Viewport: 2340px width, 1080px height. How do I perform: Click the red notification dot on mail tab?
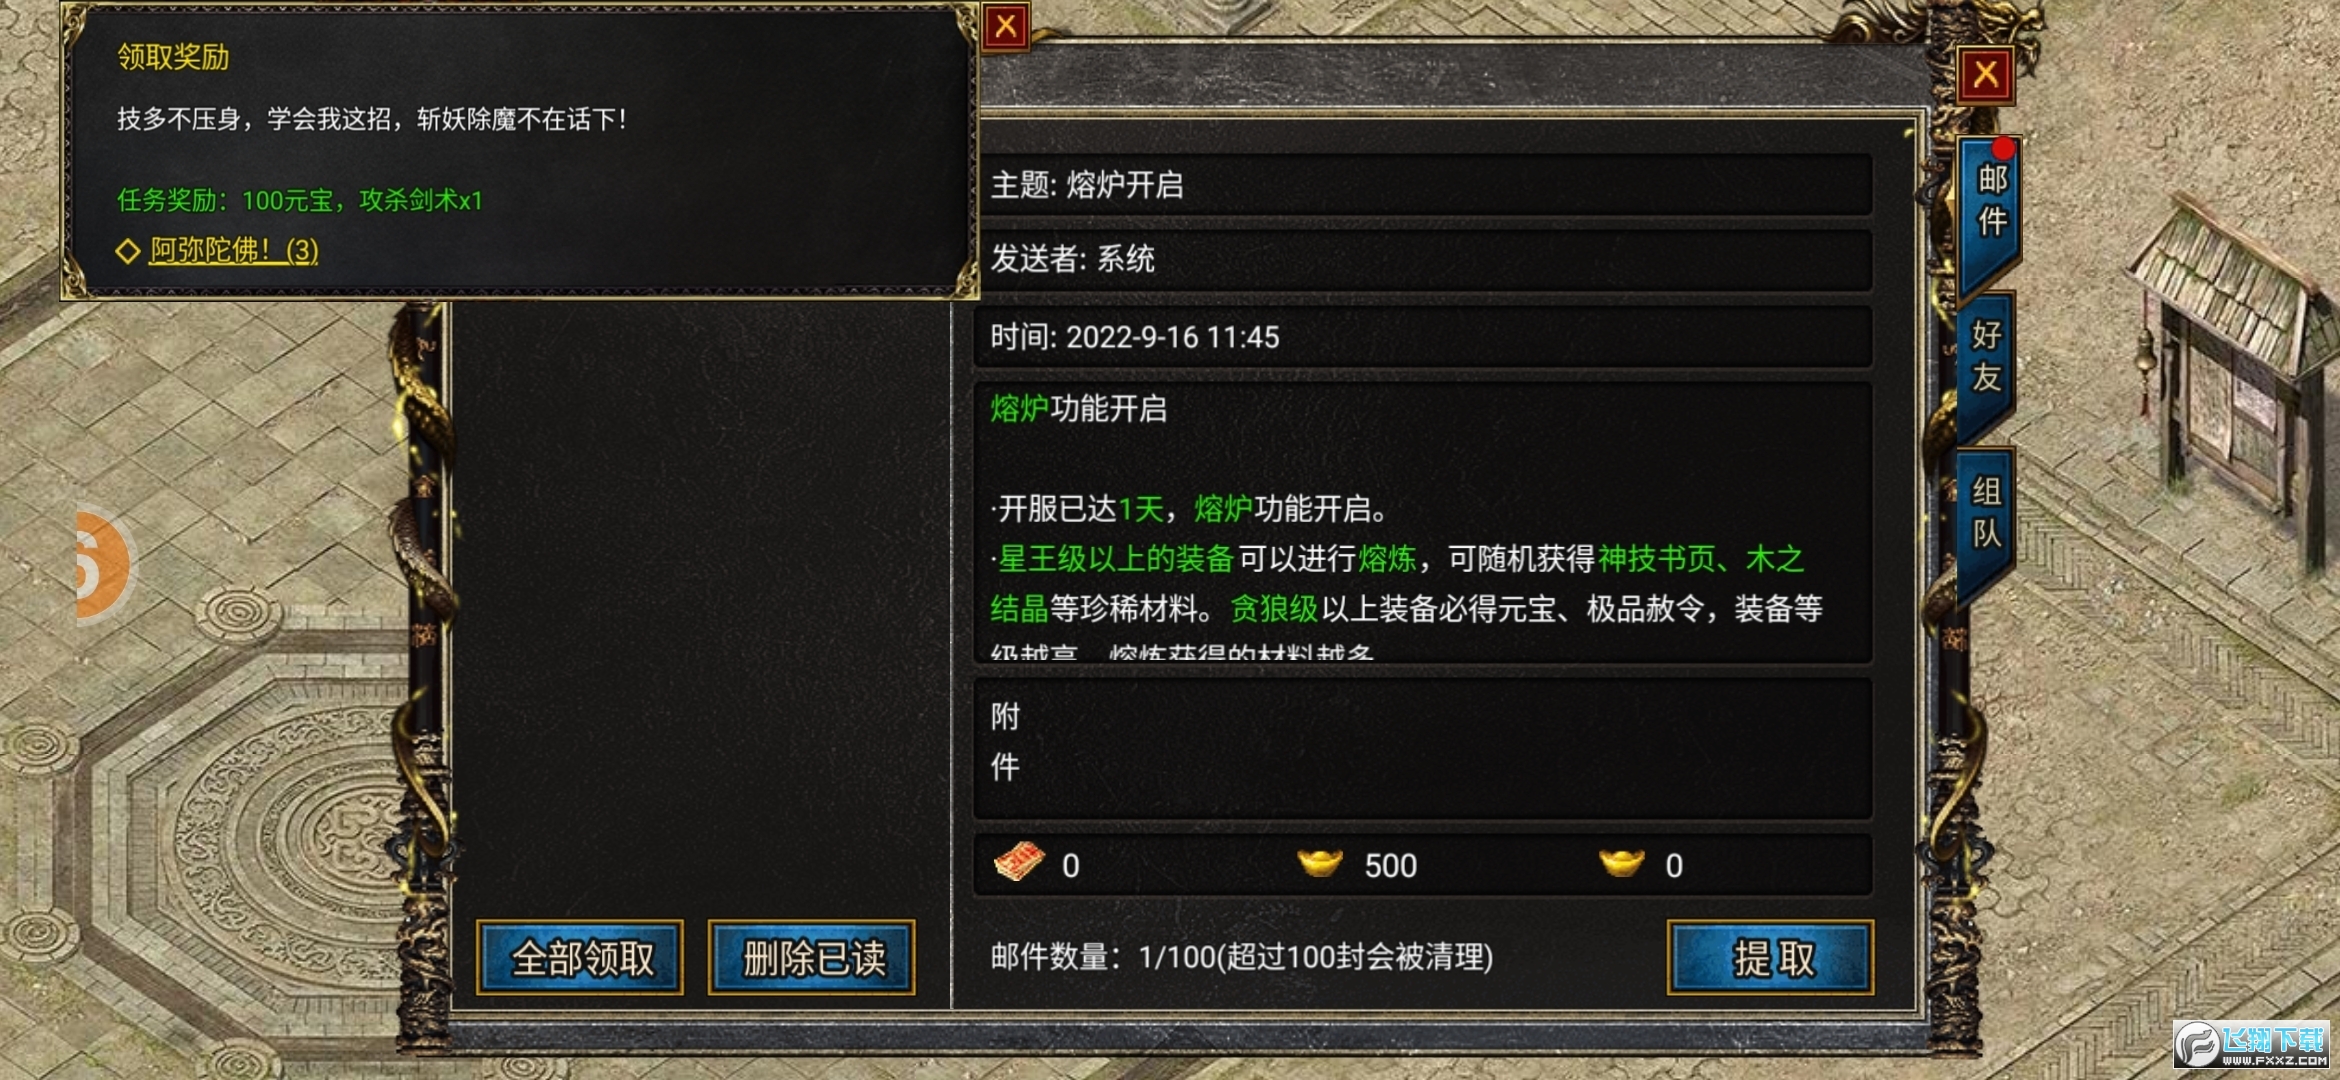(x=2003, y=150)
